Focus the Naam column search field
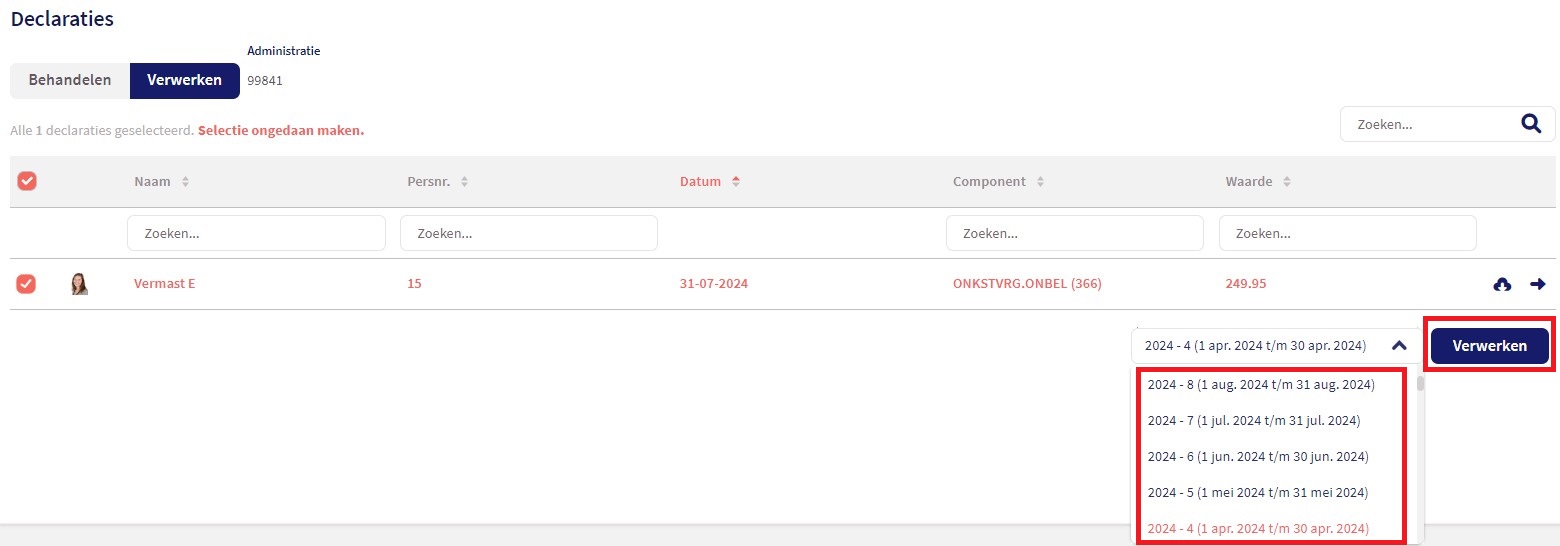This screenshot has height=546, width=1560. coord(256,233)
